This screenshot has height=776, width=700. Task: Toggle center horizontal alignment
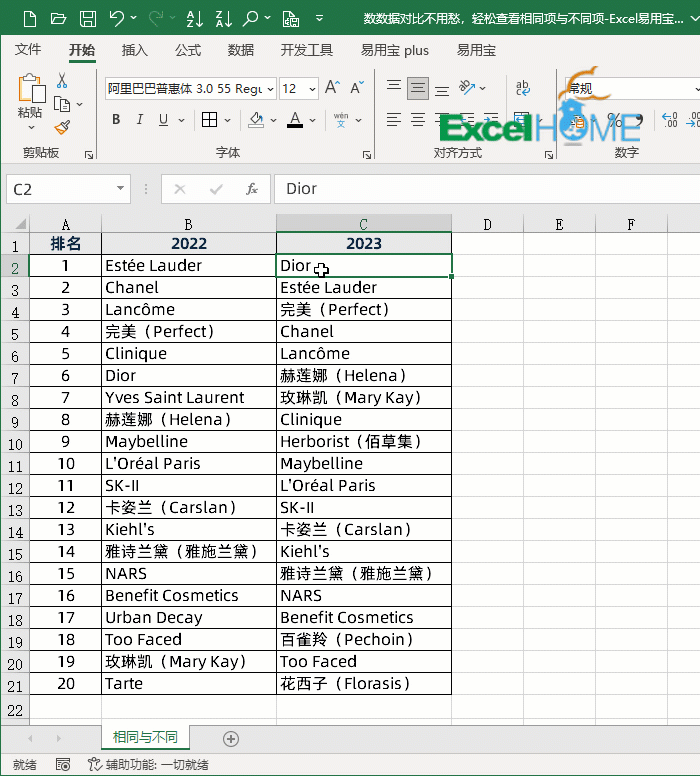(x=418, y=120)
